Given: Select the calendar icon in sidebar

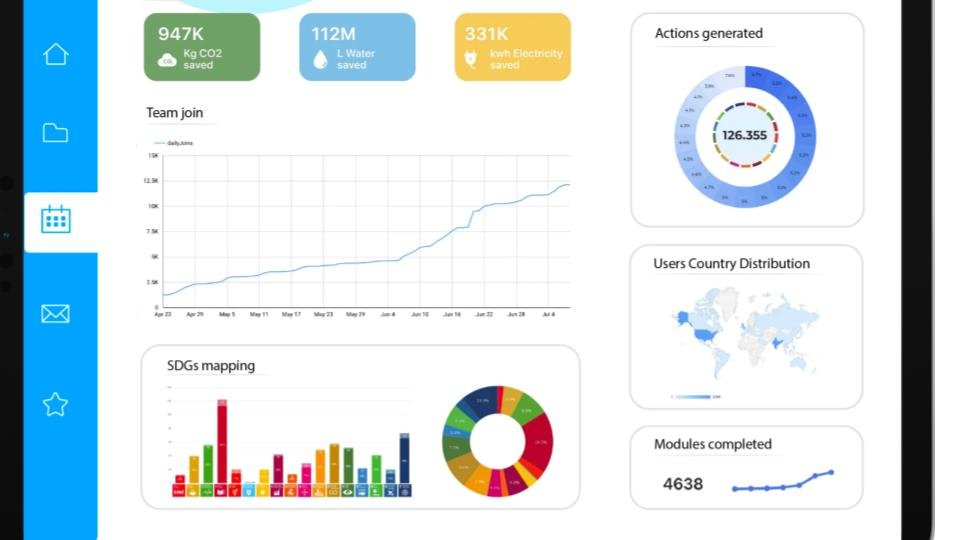Looking at the screenshot, I should pyautogui.click(x=56, y=219).
